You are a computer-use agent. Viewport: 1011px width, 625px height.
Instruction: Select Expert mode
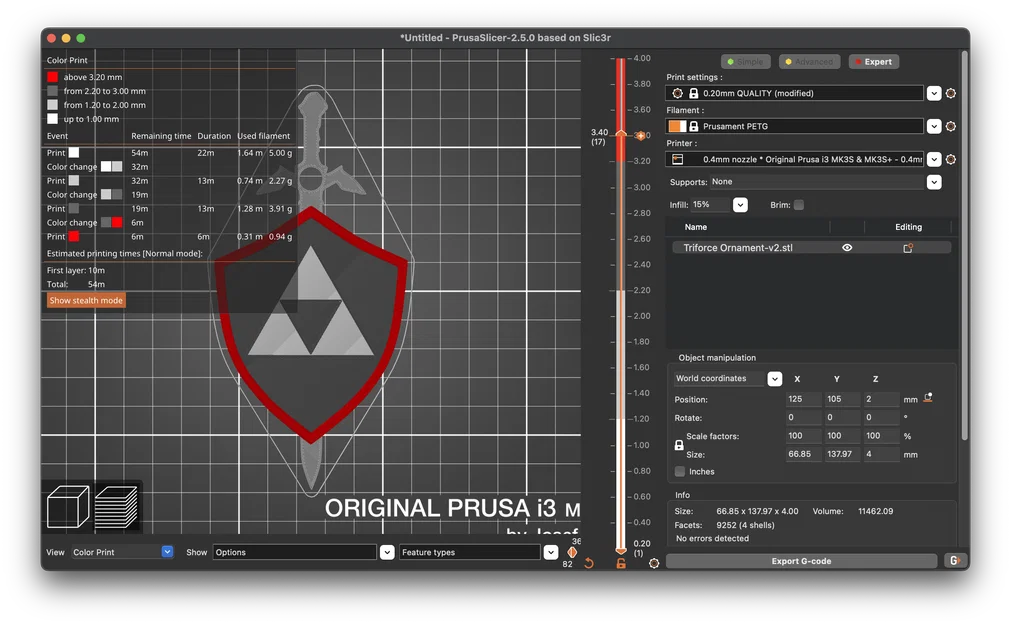click(874, 62)
